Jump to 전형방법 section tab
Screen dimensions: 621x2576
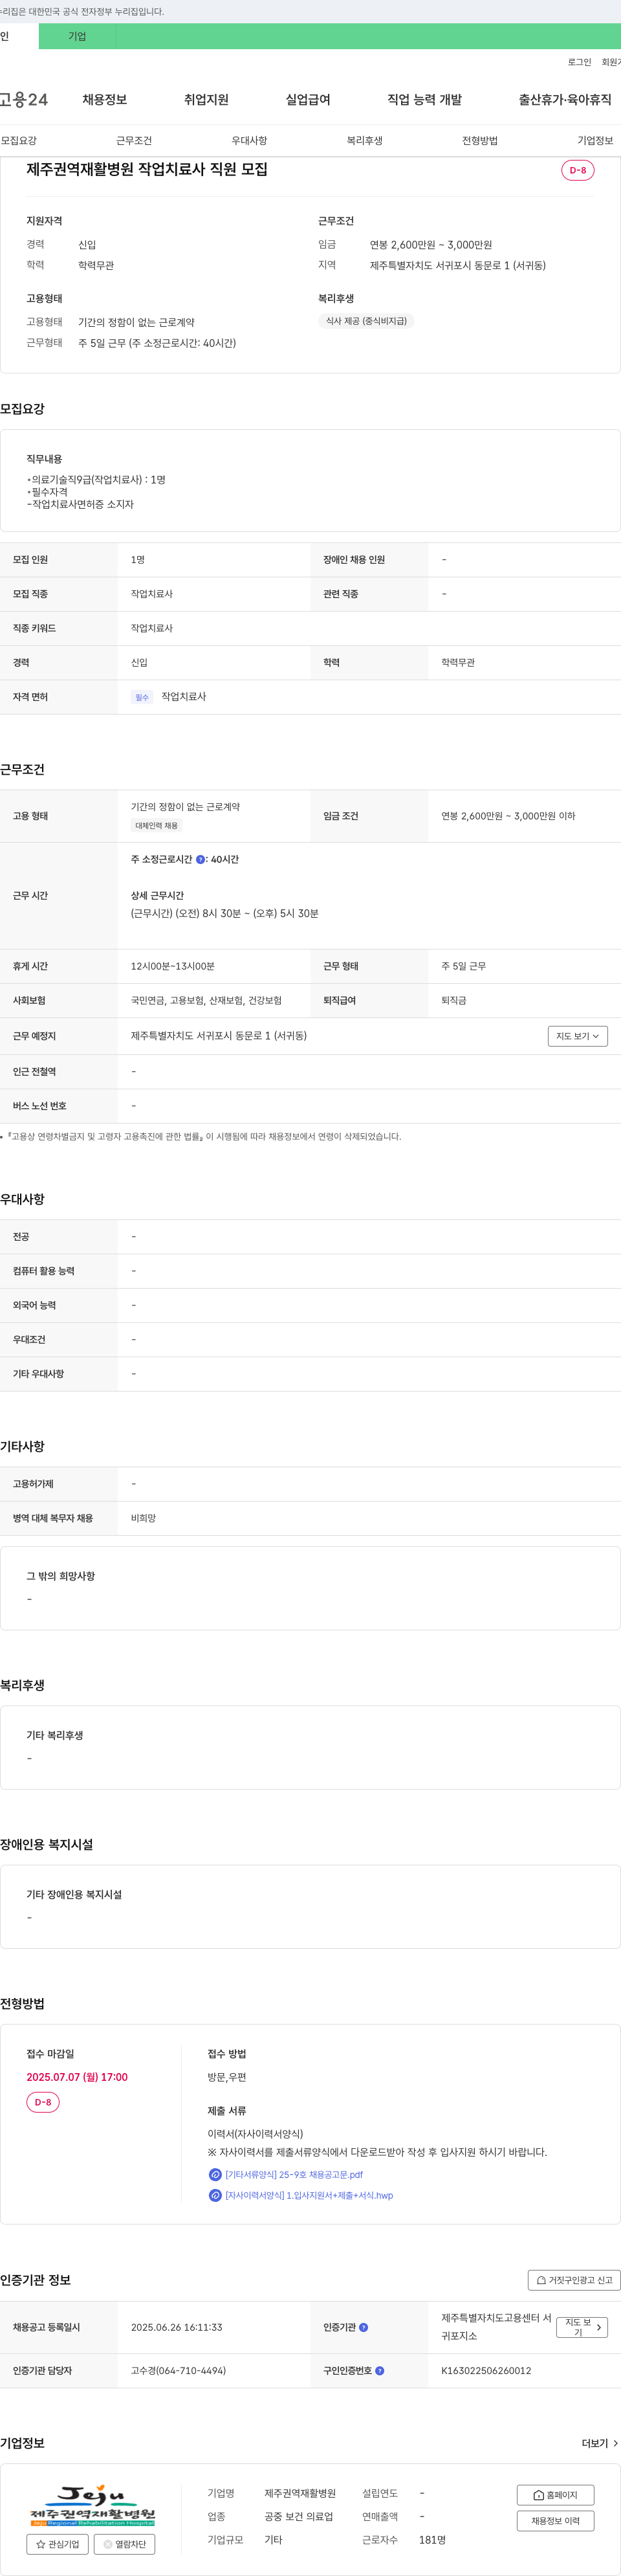pyautogui.click(x=480, y=140)
